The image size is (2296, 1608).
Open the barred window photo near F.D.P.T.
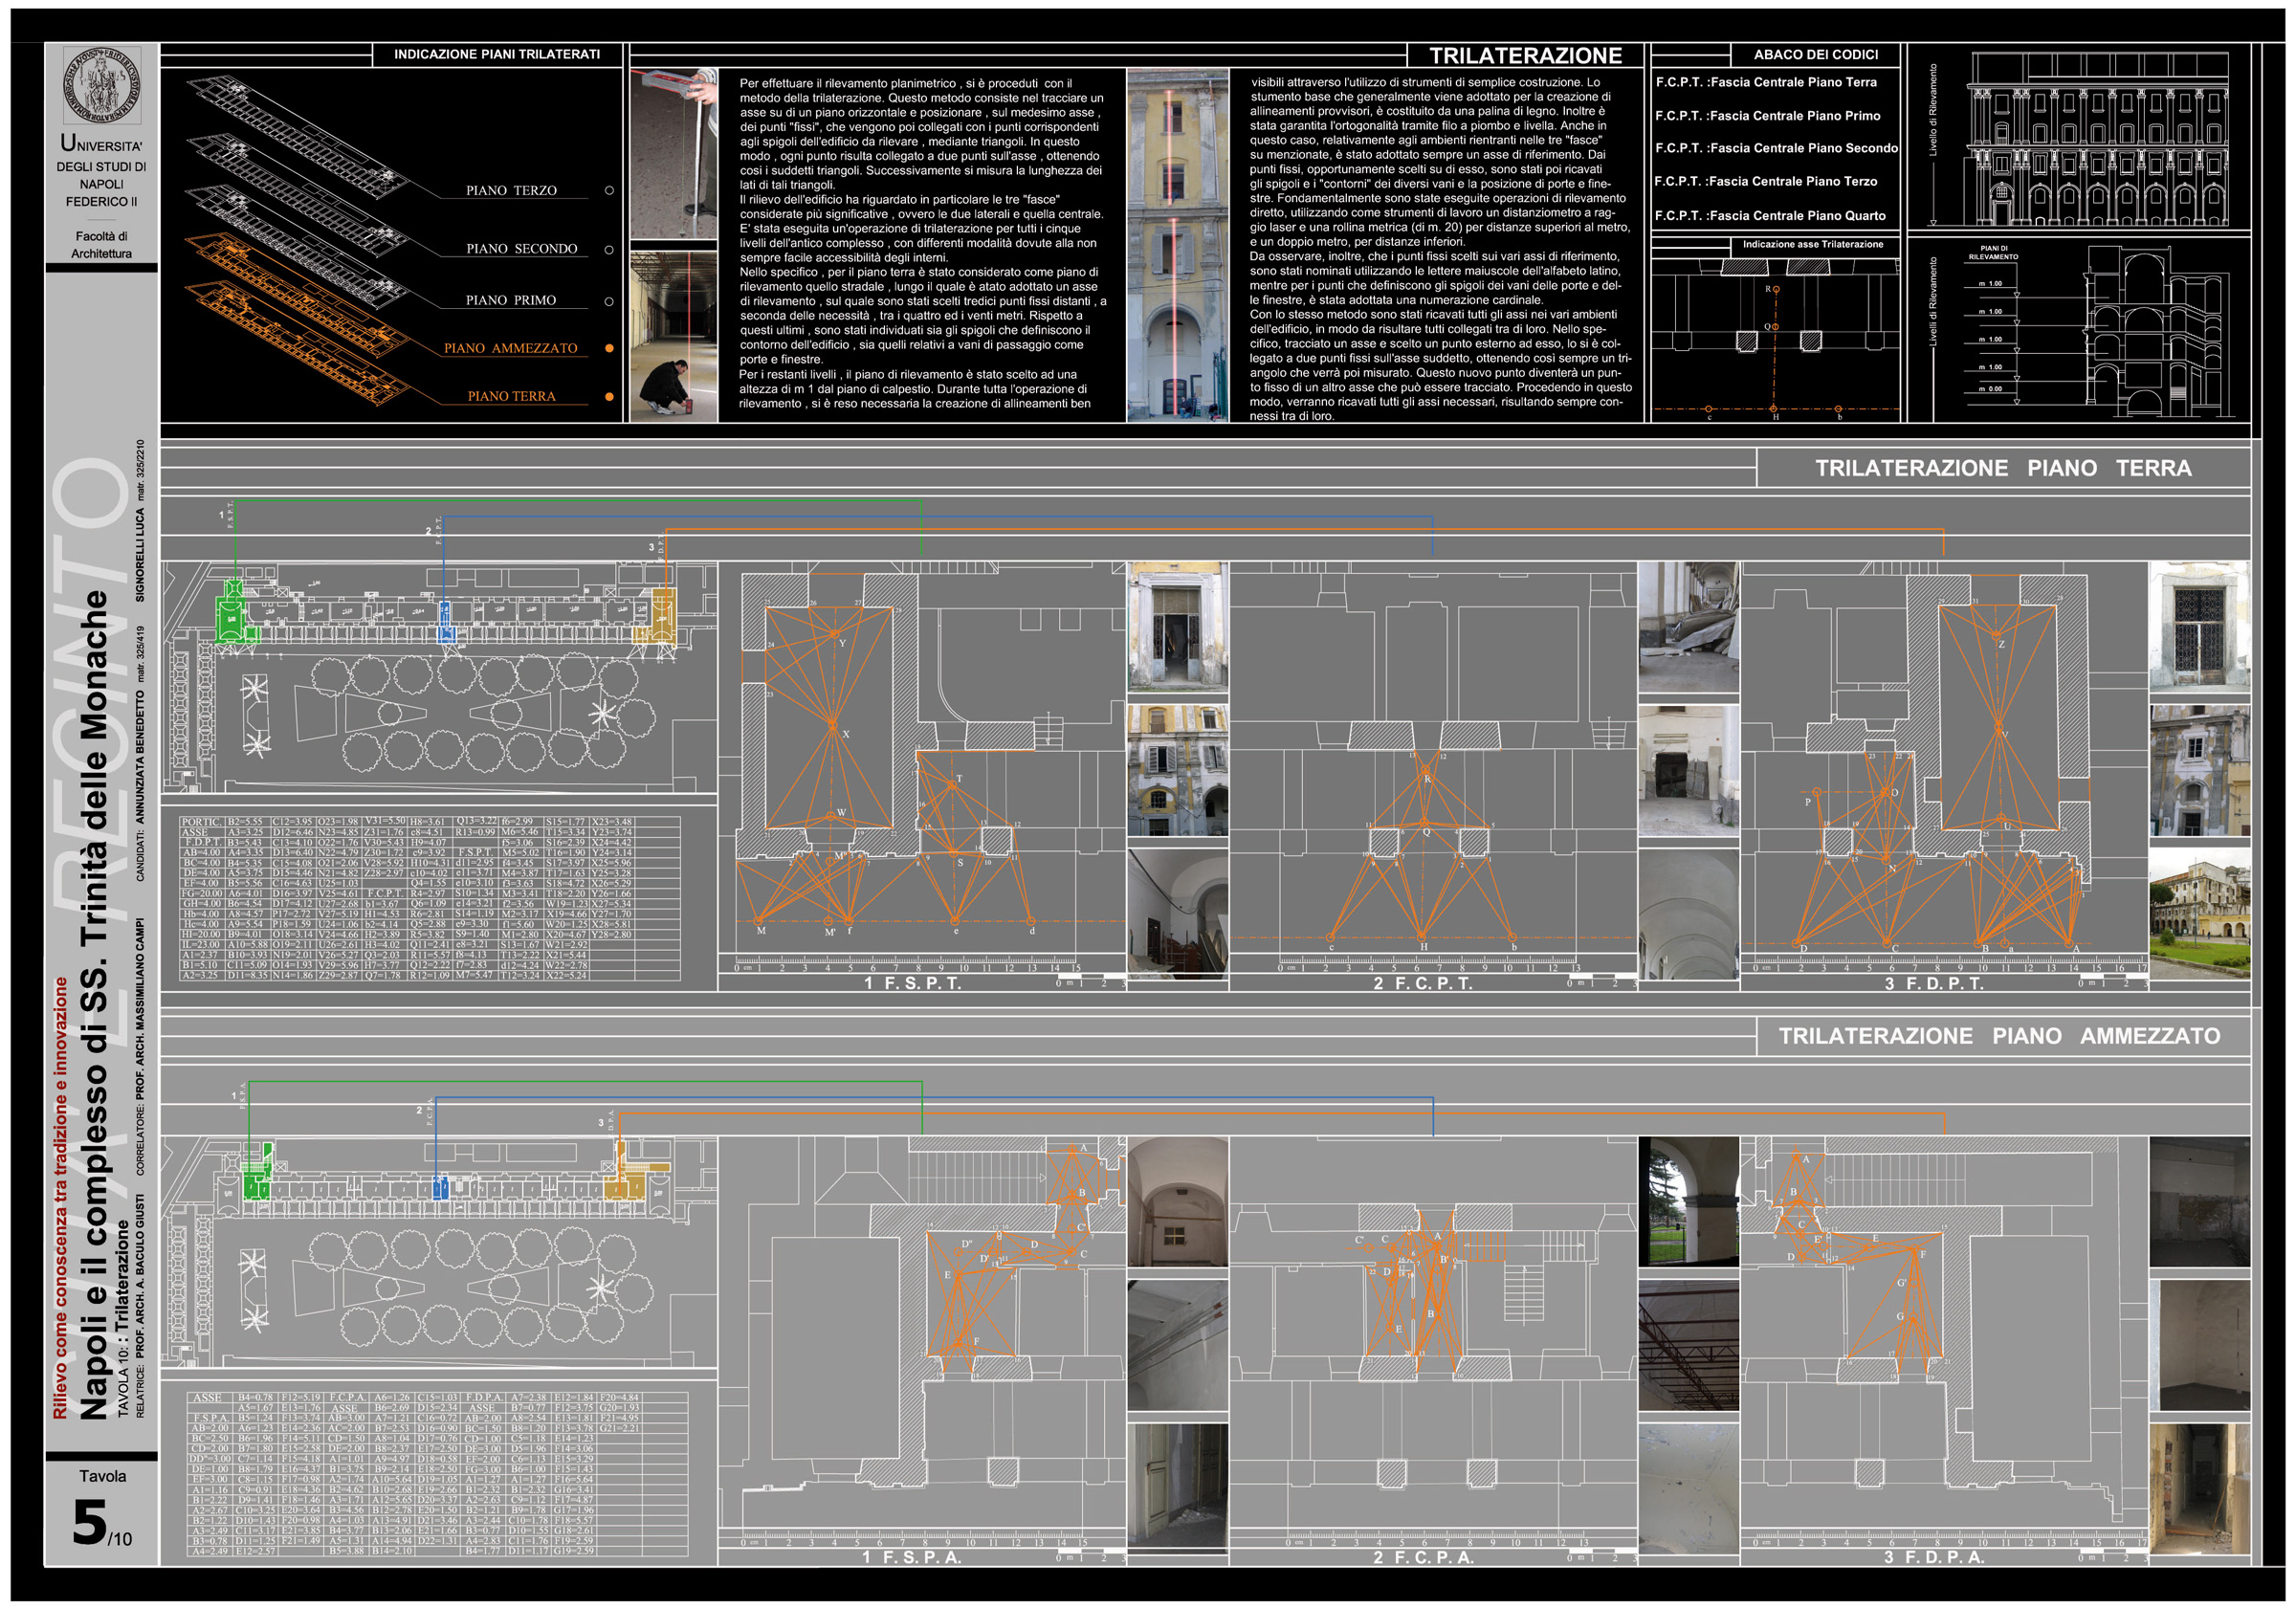[x=2199, y=627]
